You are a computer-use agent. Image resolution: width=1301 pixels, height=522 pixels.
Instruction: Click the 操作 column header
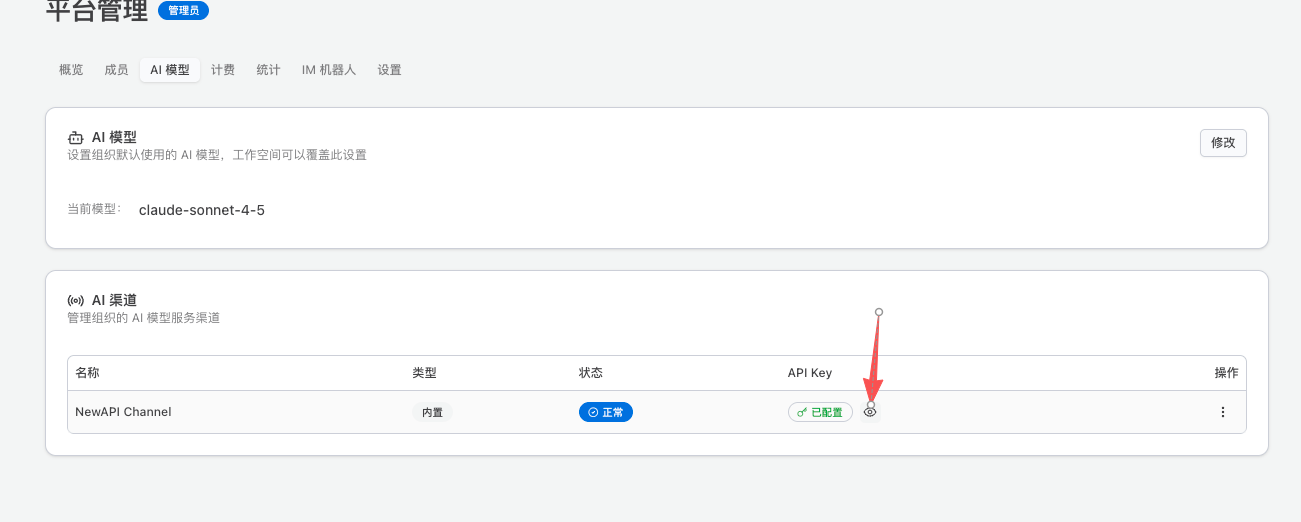[1226, 373]
